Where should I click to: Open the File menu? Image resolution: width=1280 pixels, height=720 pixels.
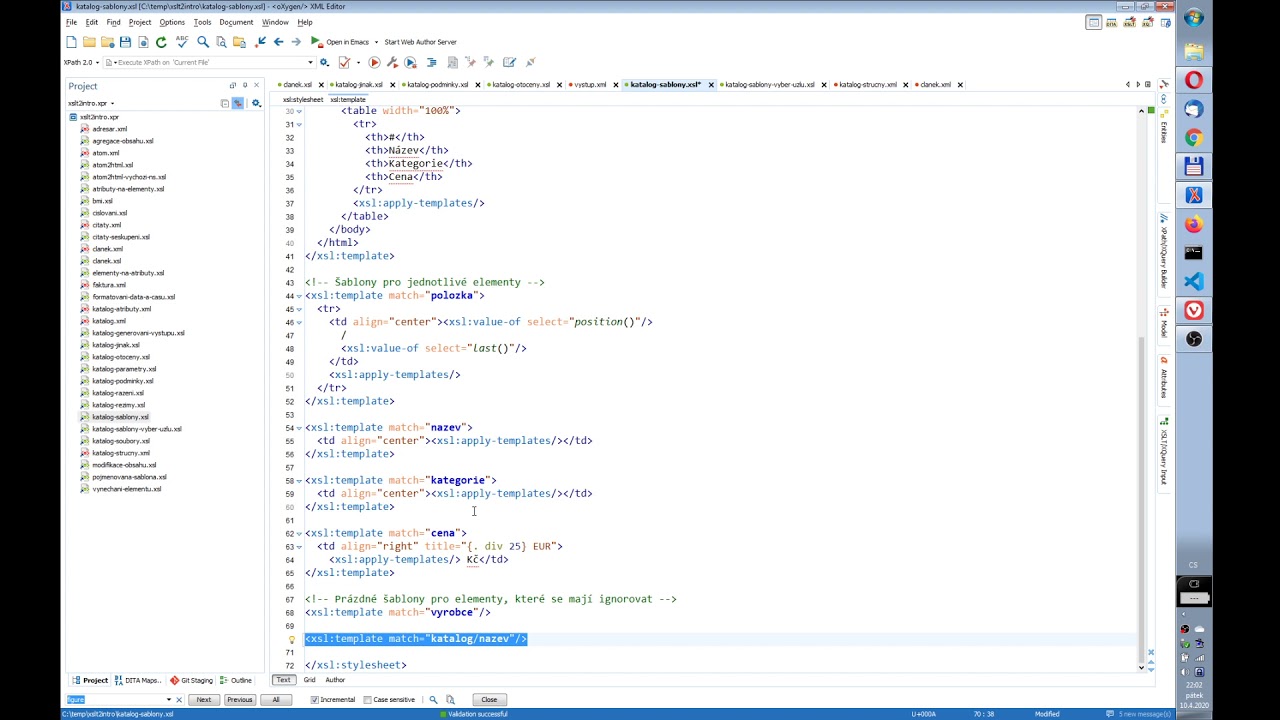coord(71,22)
